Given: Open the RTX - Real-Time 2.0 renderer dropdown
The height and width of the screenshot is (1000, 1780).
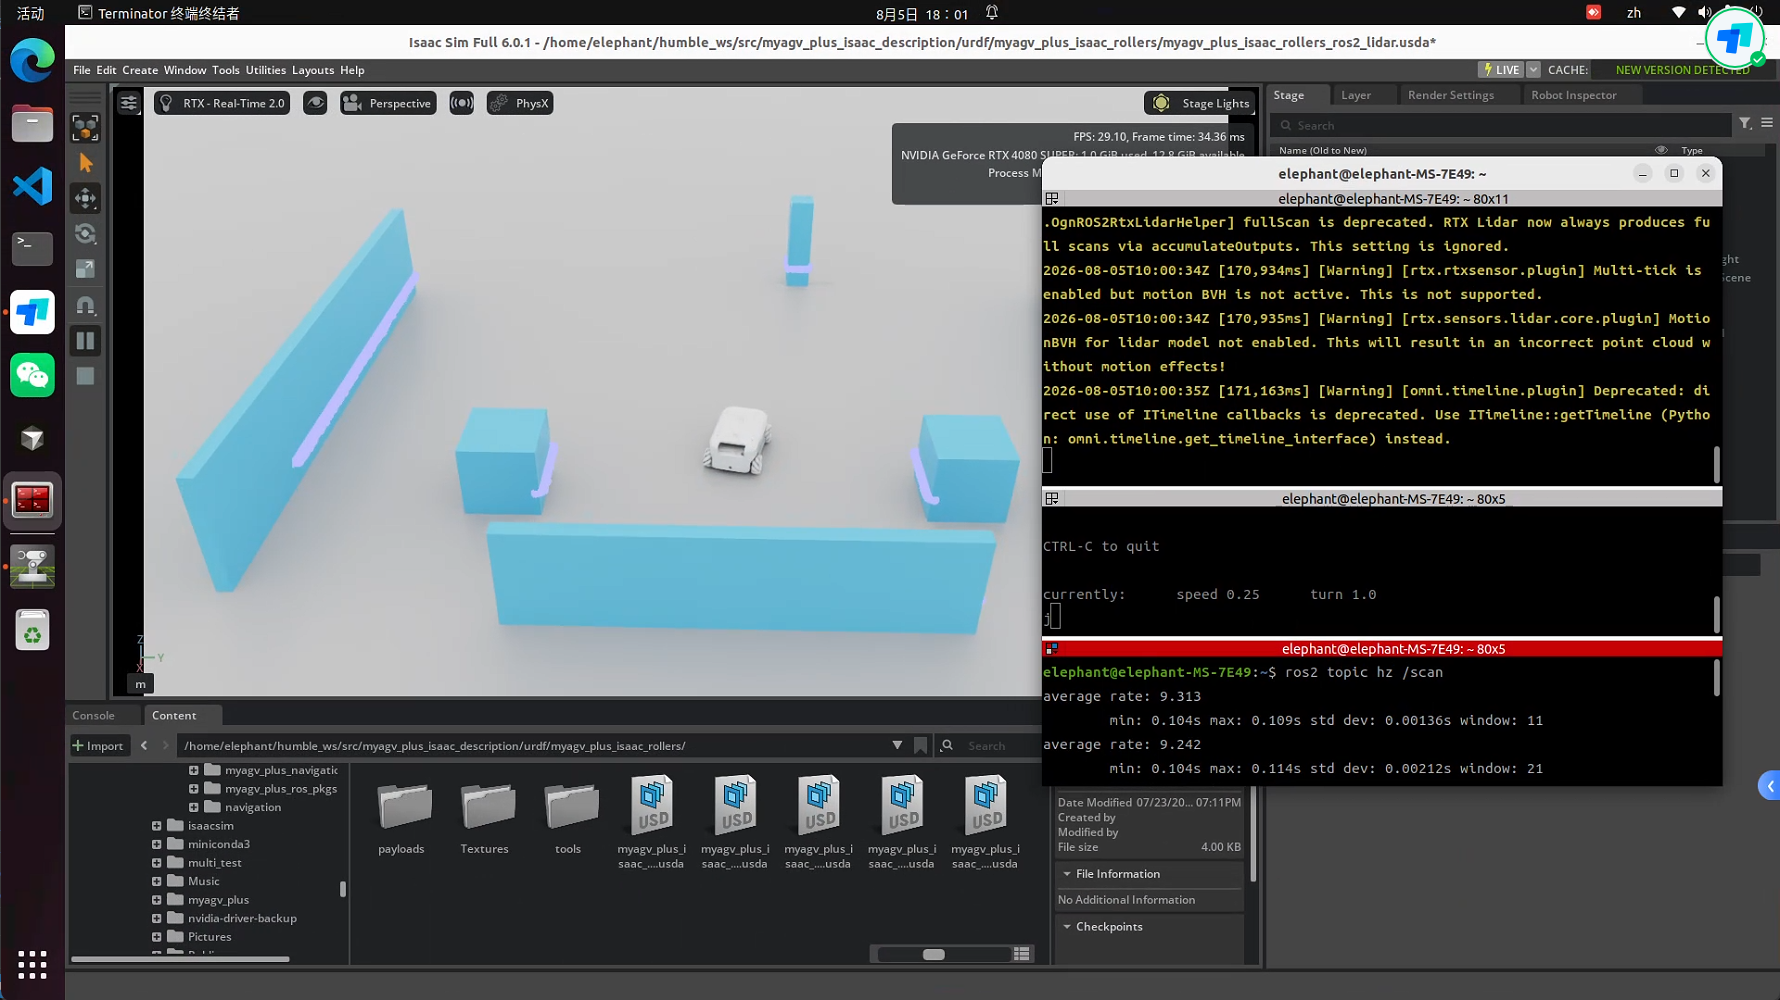Looking at the screenshot, I should click(222, 103).
